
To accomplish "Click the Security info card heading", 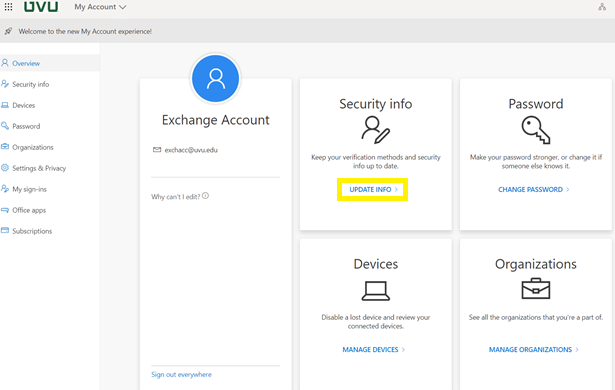I will (x=376, y=104).
